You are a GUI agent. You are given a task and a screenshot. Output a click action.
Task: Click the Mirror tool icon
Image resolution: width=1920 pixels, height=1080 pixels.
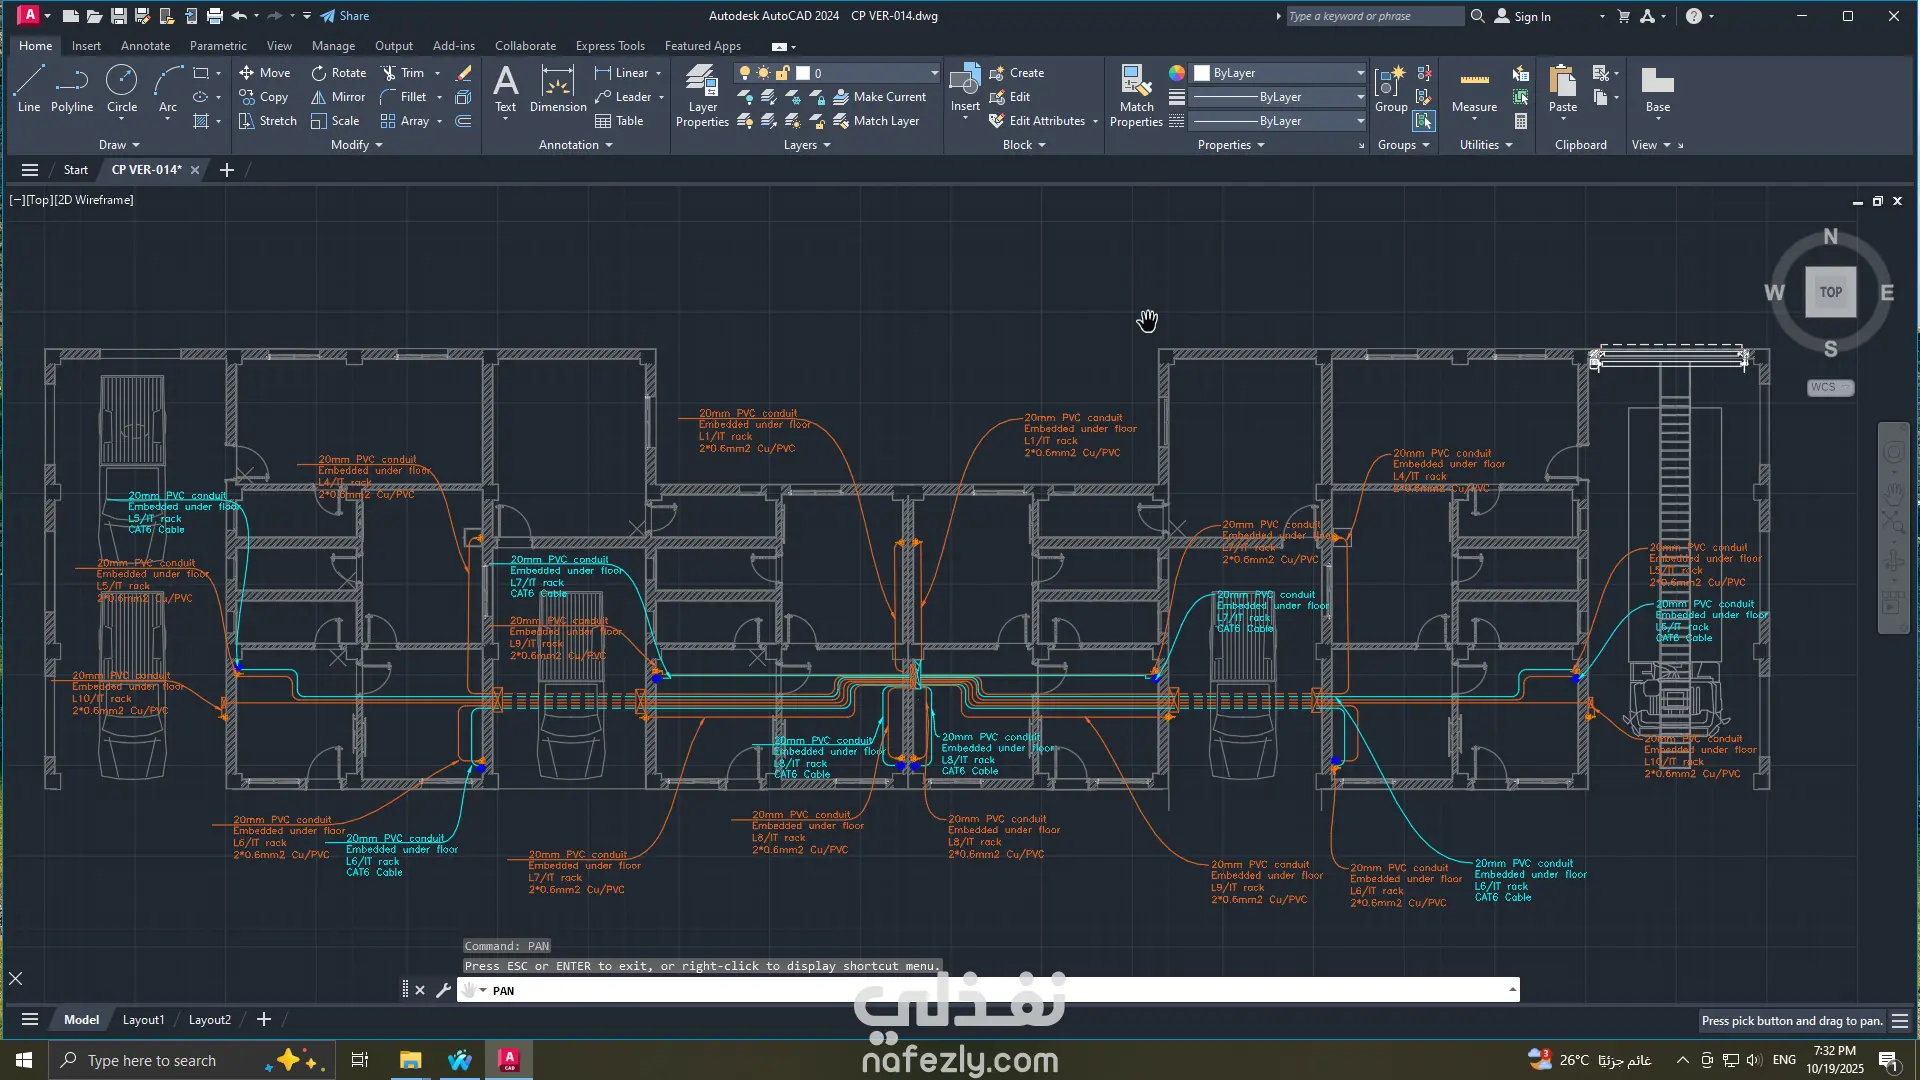point(319,97)
